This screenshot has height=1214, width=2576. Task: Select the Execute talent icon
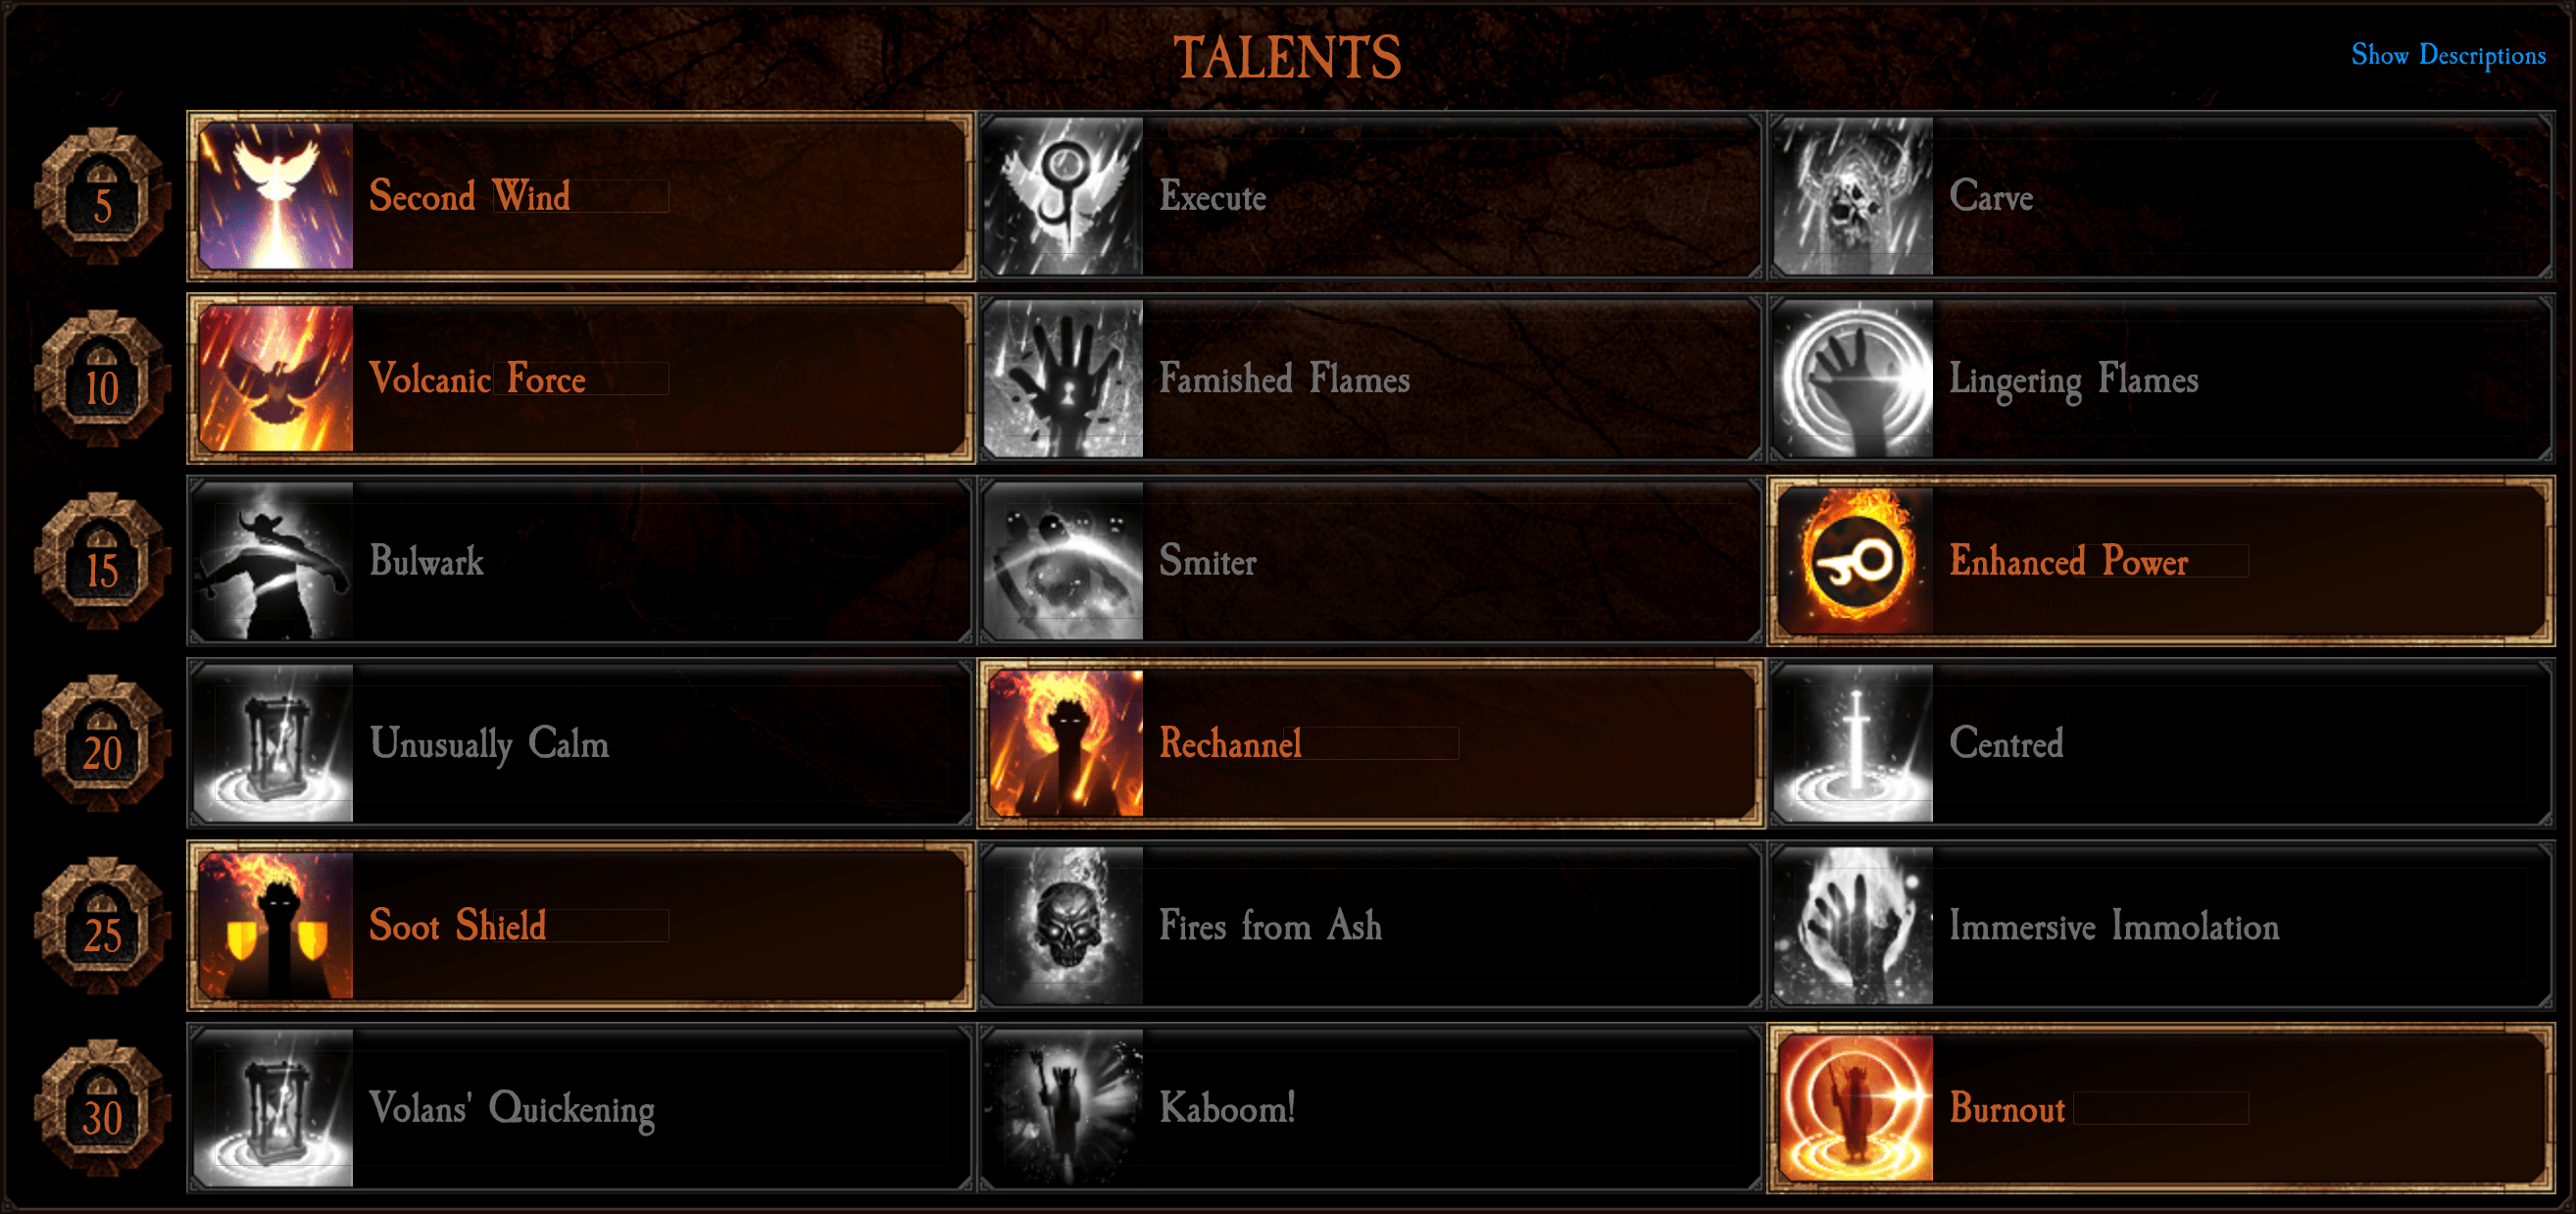pyautogui.click(x=1064, y=196)
